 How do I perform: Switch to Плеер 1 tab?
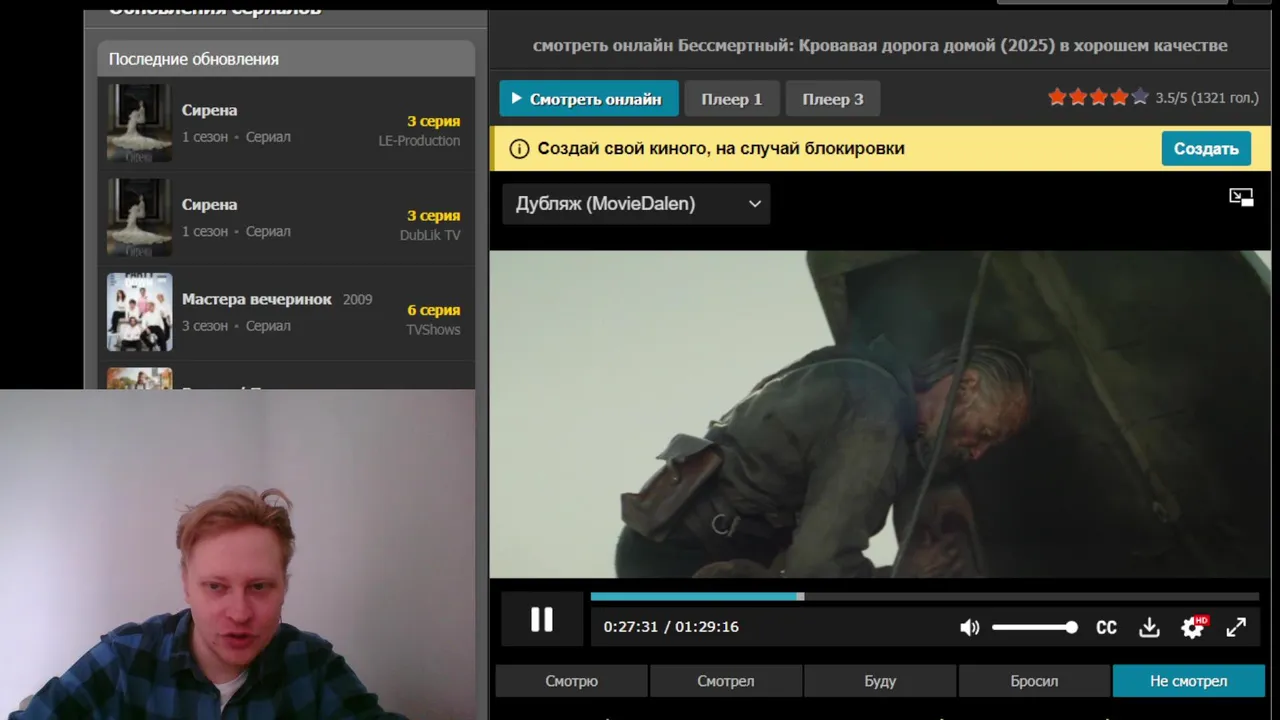(731, 99)
